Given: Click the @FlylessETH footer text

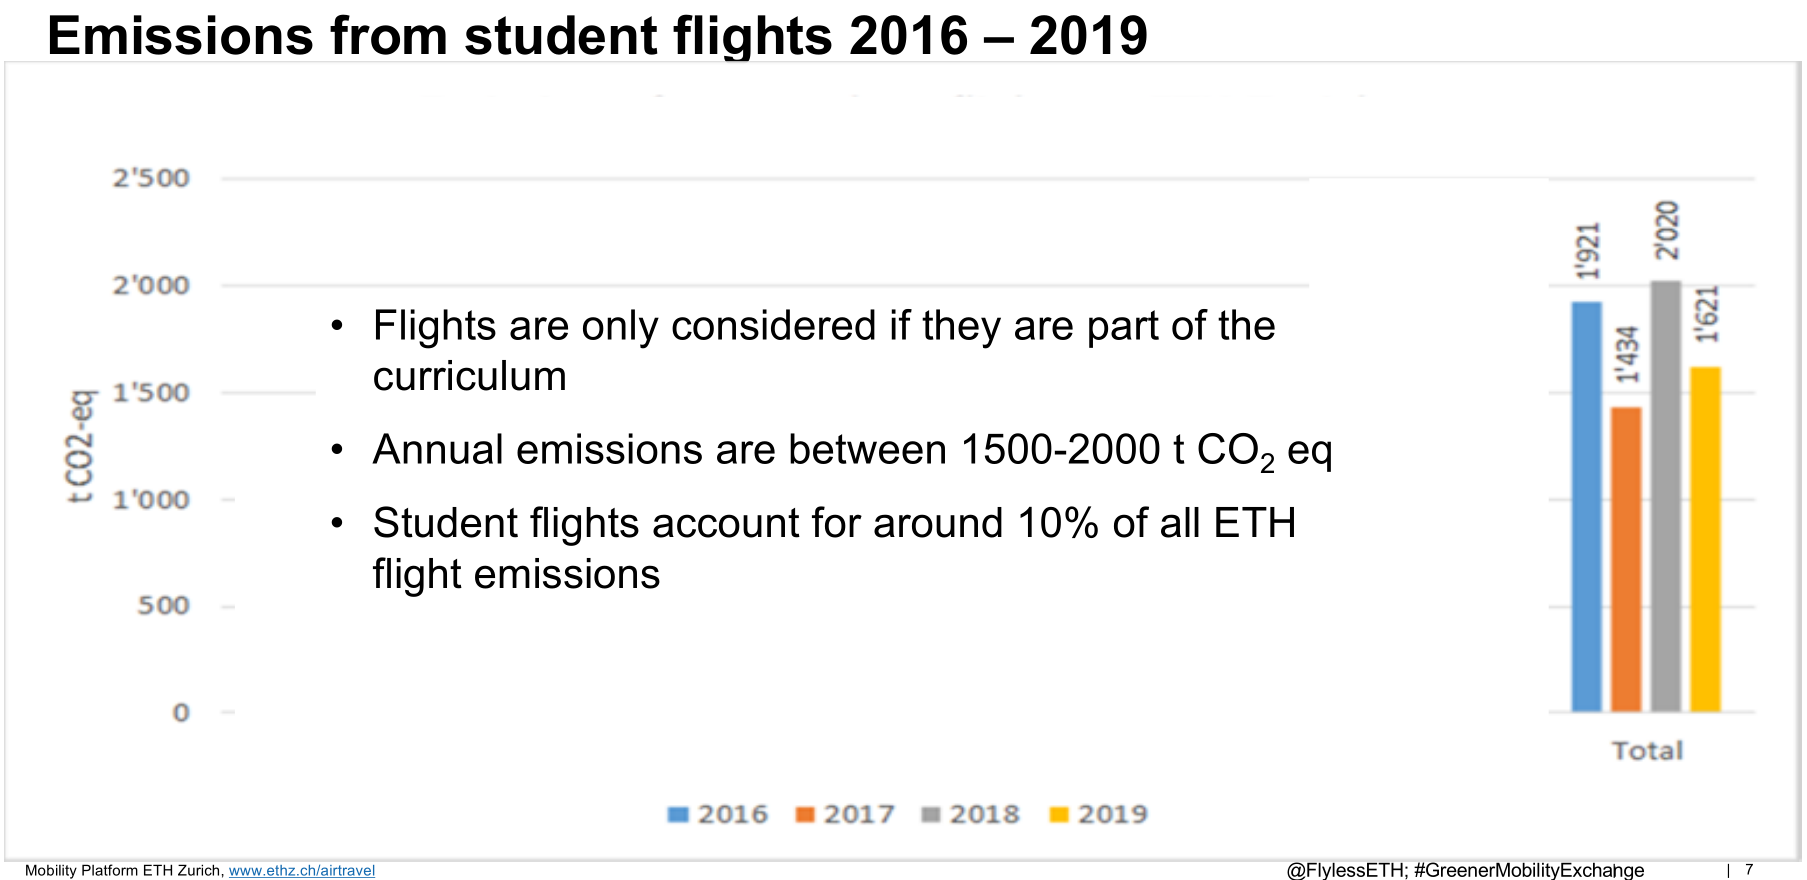Looking at the screenshot, I should click(1465, 870).
